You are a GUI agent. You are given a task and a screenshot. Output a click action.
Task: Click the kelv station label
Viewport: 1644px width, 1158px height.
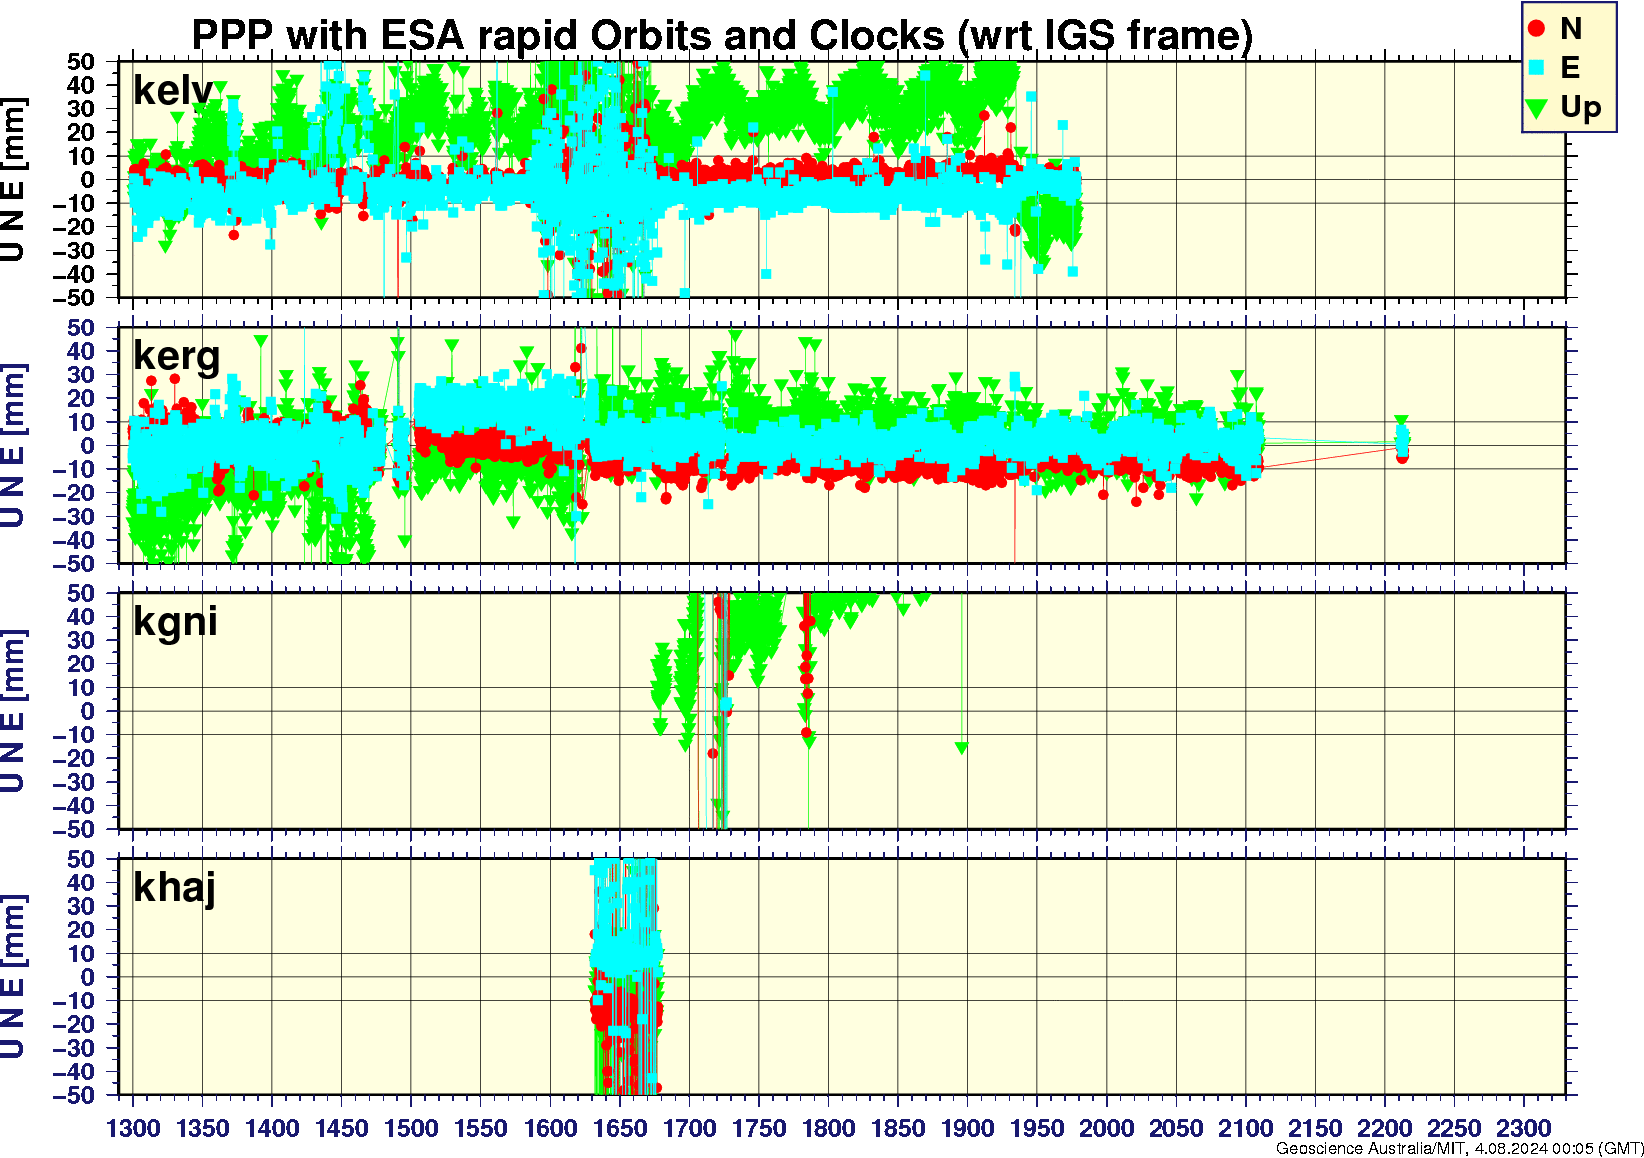point(173,90)
